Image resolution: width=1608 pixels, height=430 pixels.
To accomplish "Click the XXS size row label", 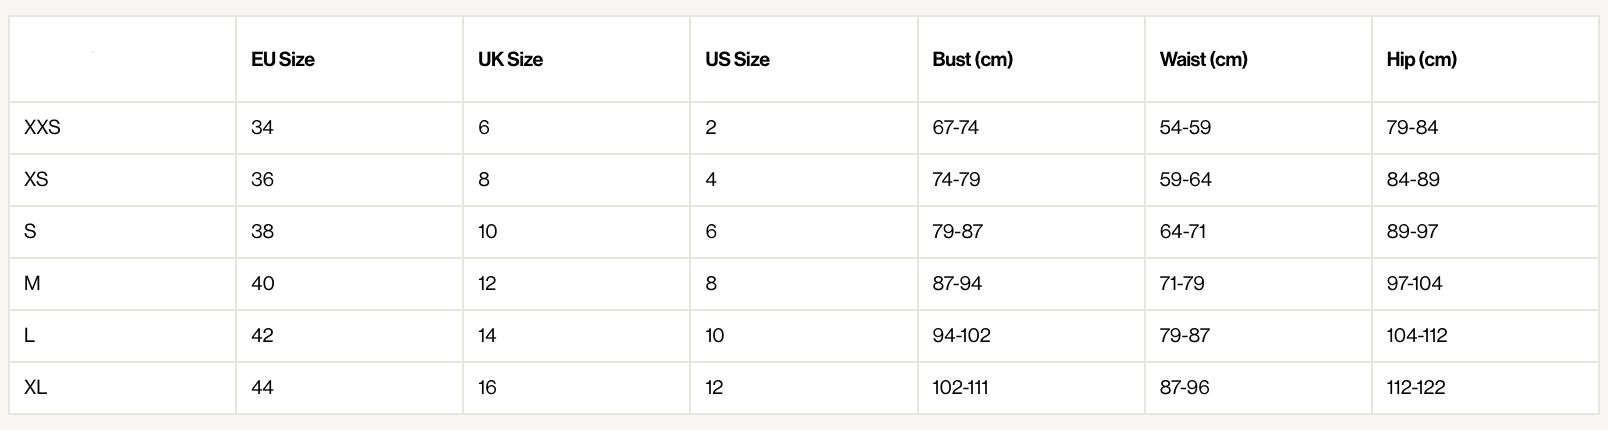I will 42,128.
